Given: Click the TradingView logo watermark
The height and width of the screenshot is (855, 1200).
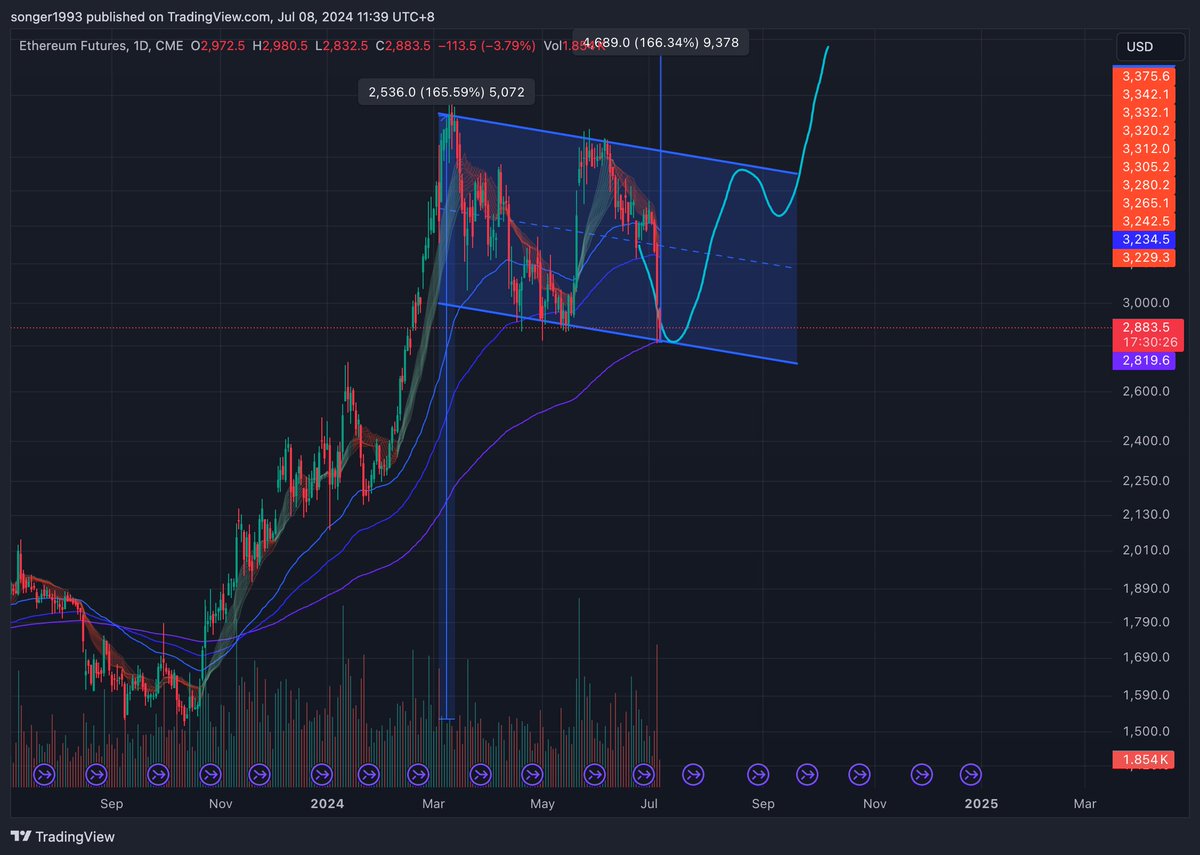Looking at the screenshot, I should (62, 836).
